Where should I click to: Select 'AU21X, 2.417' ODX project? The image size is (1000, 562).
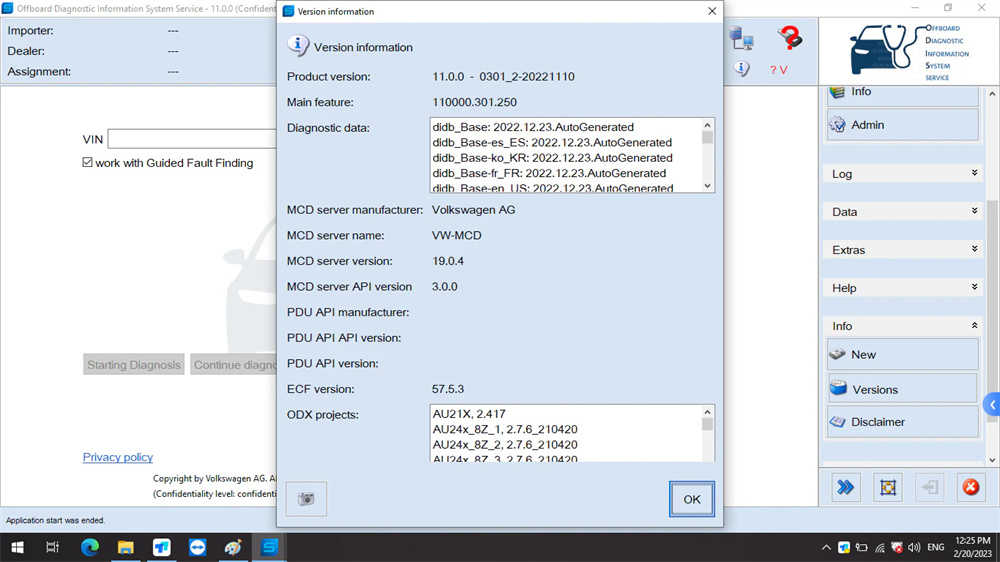point(469,413)
